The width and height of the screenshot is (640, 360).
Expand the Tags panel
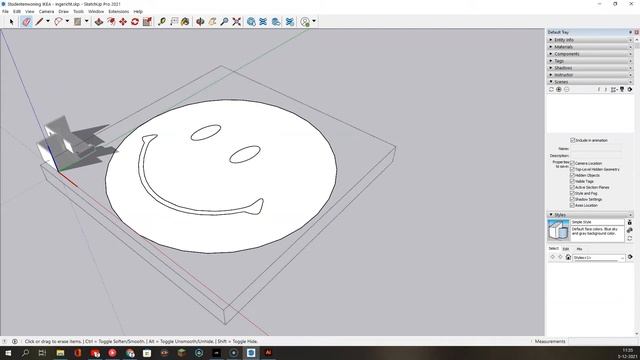(590, 61)
